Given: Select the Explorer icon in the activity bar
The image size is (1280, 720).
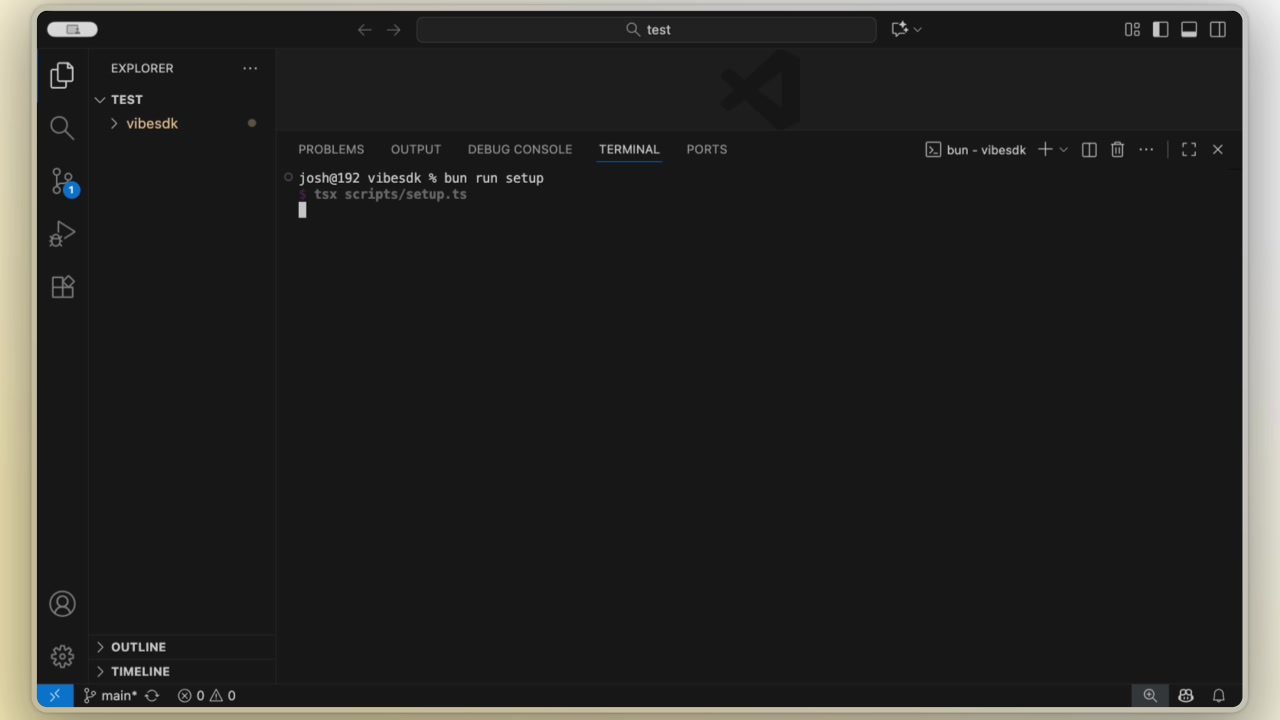Looking at the screenshot, I should tap(62, 75).
